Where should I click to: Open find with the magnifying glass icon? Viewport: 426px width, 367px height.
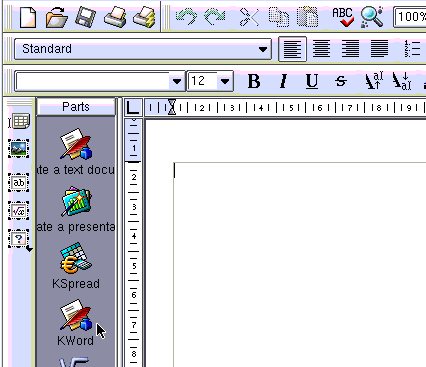(x=372, y=17)
